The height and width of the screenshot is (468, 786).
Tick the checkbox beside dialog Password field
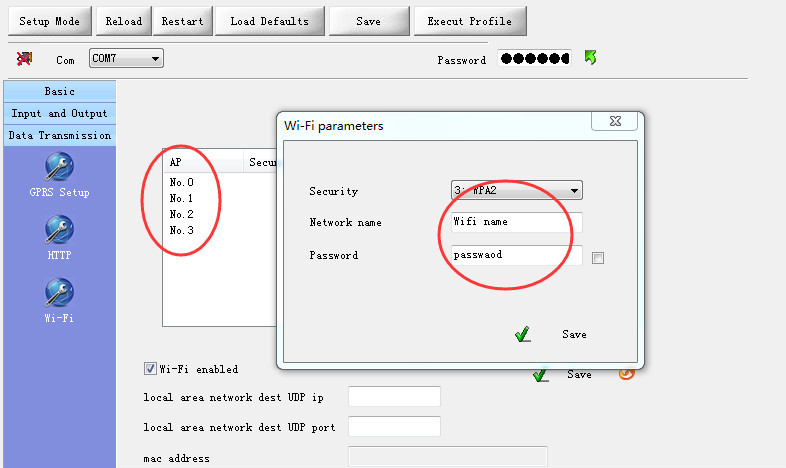pos(598,258)
